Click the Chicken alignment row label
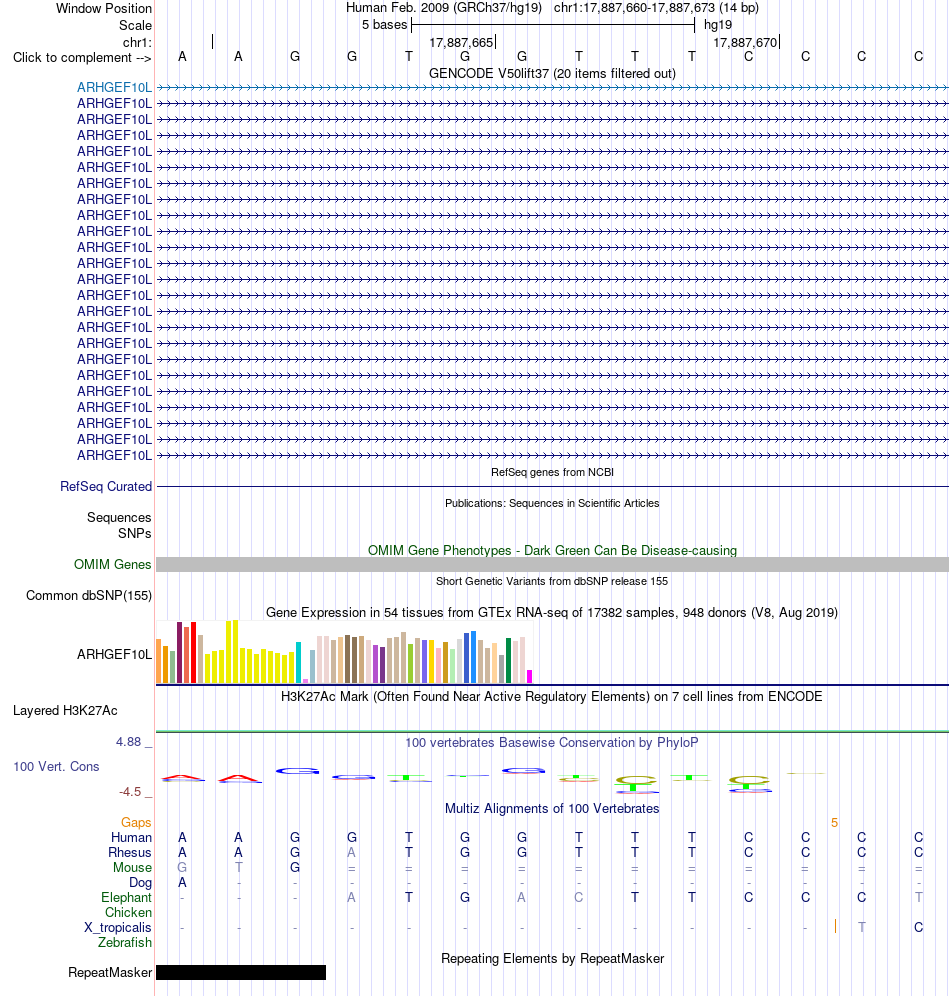The image size is (950, 996). (x=128, y=913)
